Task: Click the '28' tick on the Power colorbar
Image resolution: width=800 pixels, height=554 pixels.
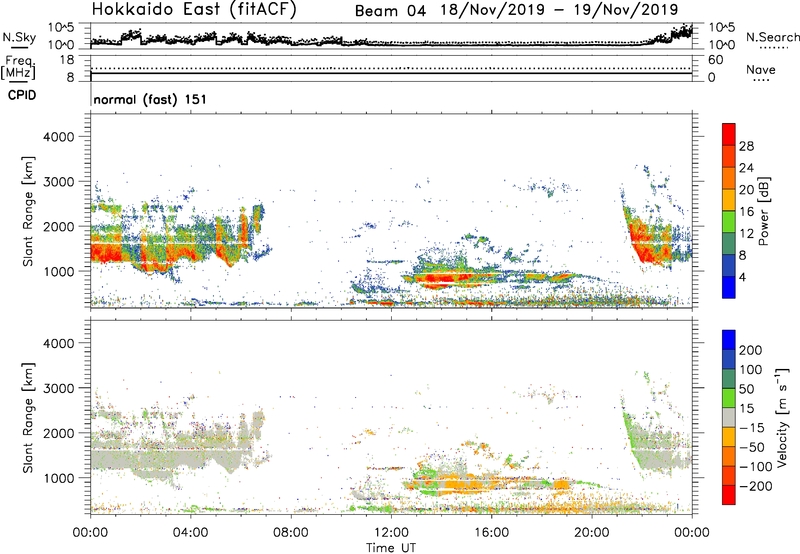Action: (746, 146)
